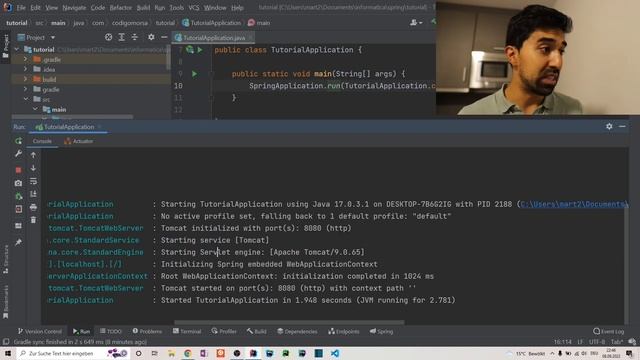The image size is (640, 360).
Task: Expand the .idea folder
Action: coord(26,69)
